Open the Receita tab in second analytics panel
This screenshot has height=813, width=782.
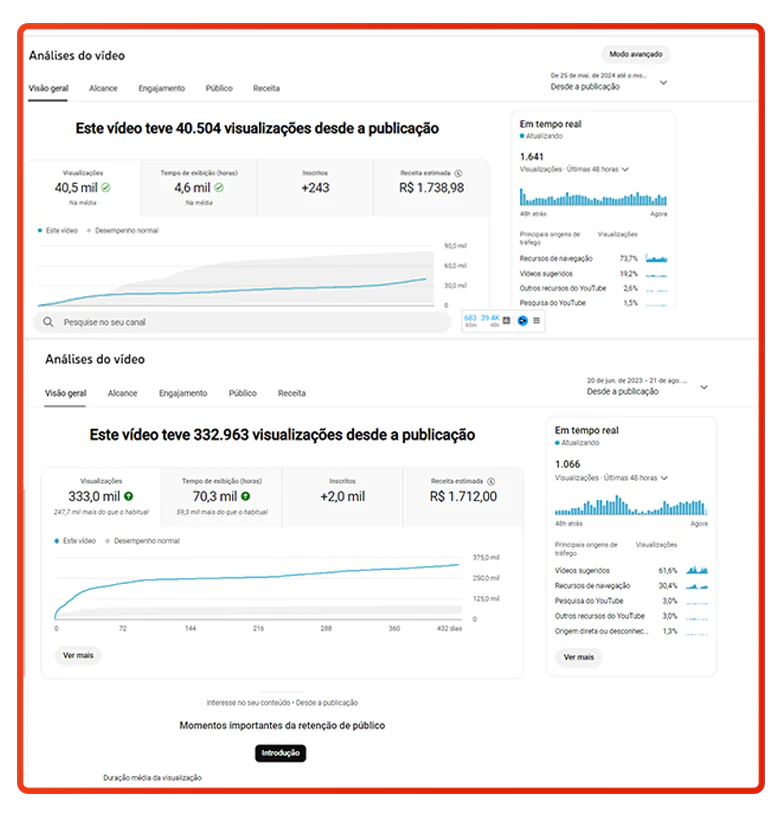click(x=291, y=393)
